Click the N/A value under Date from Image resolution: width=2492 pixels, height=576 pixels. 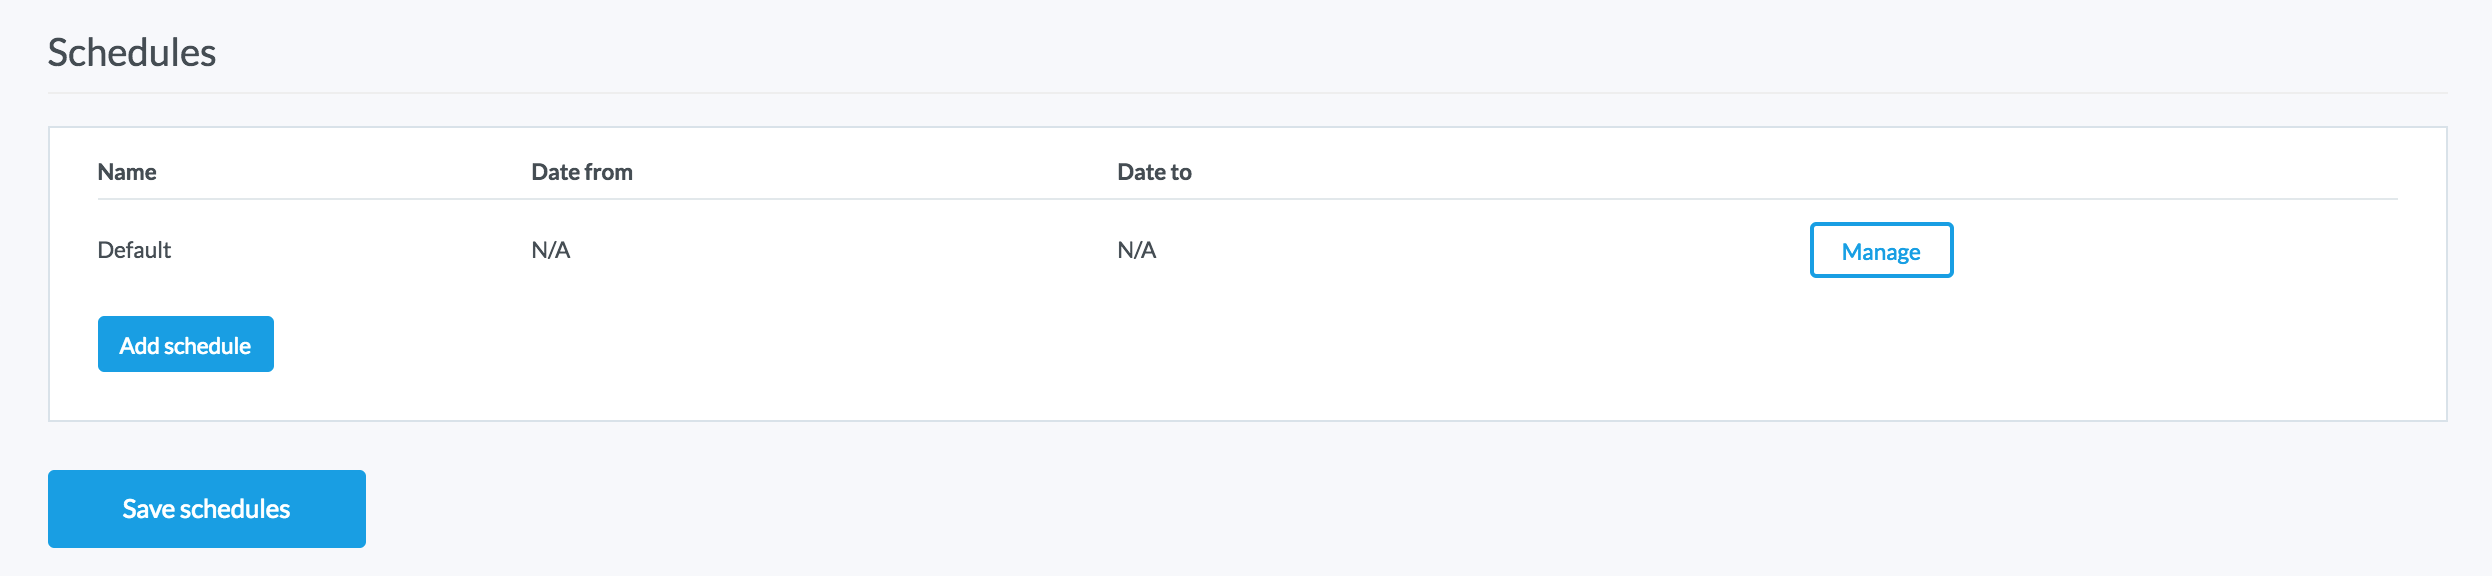[551, 250]
